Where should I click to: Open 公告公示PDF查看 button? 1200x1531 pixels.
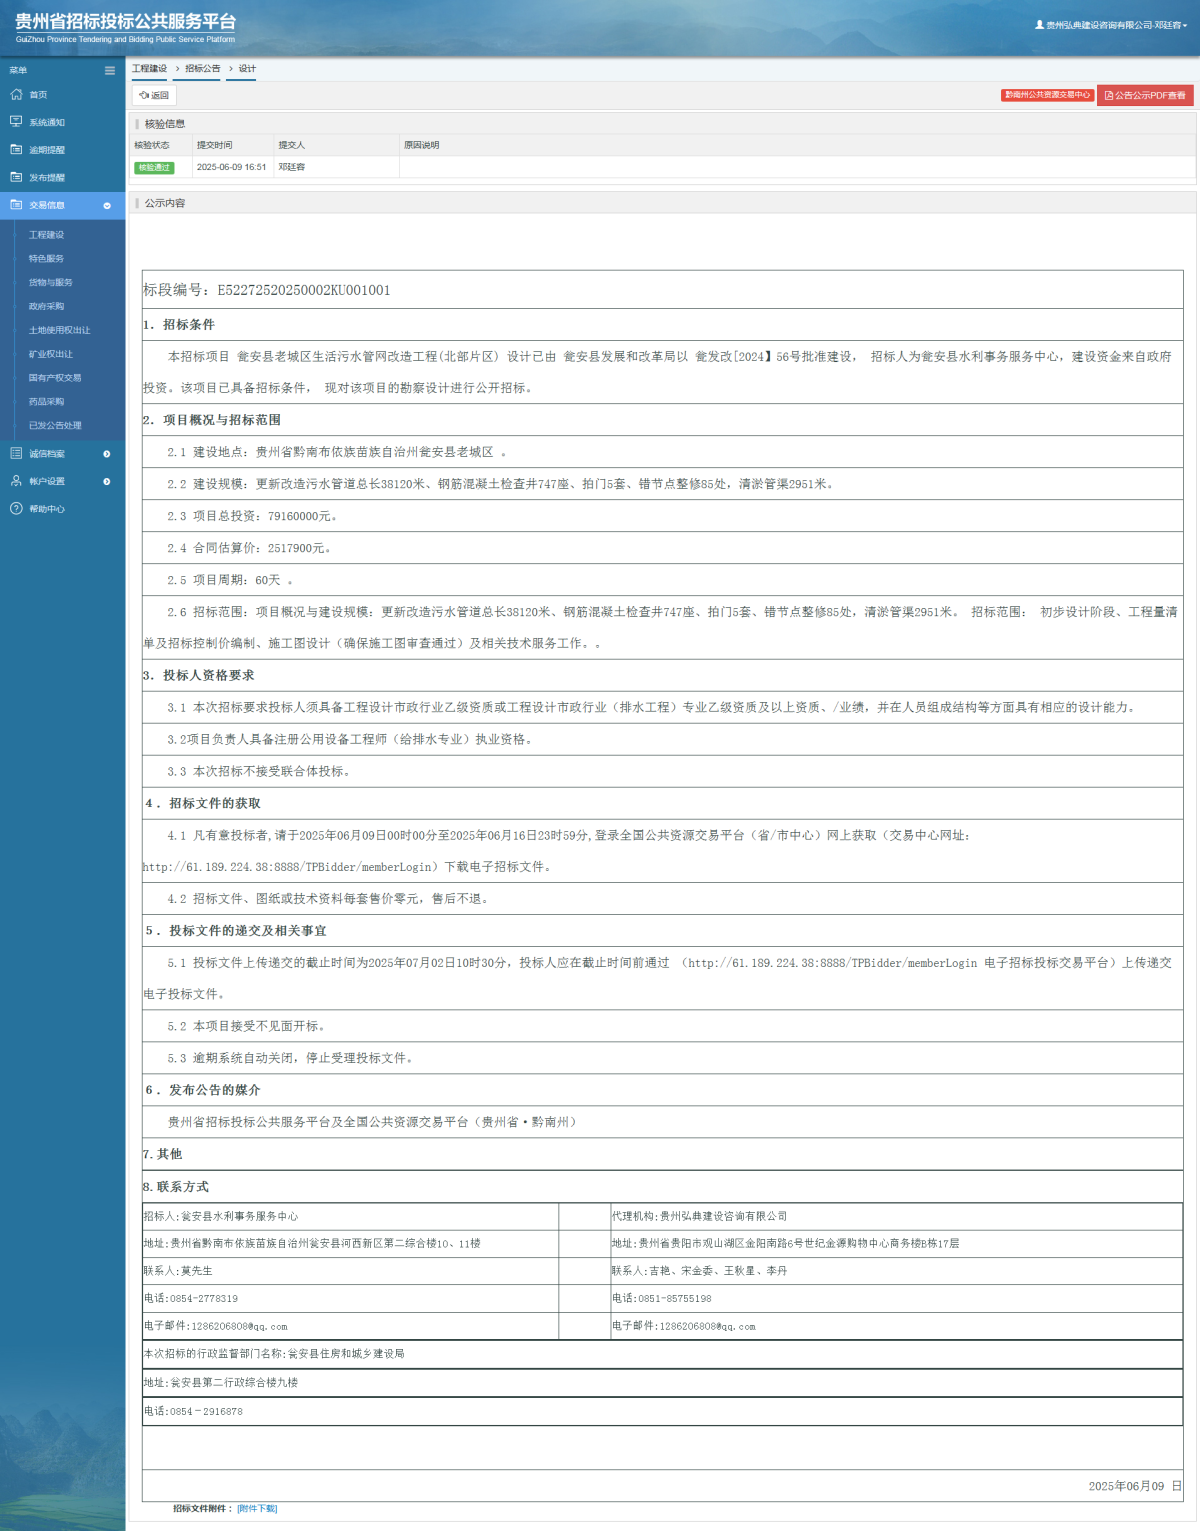click(x=1146, y=95)
